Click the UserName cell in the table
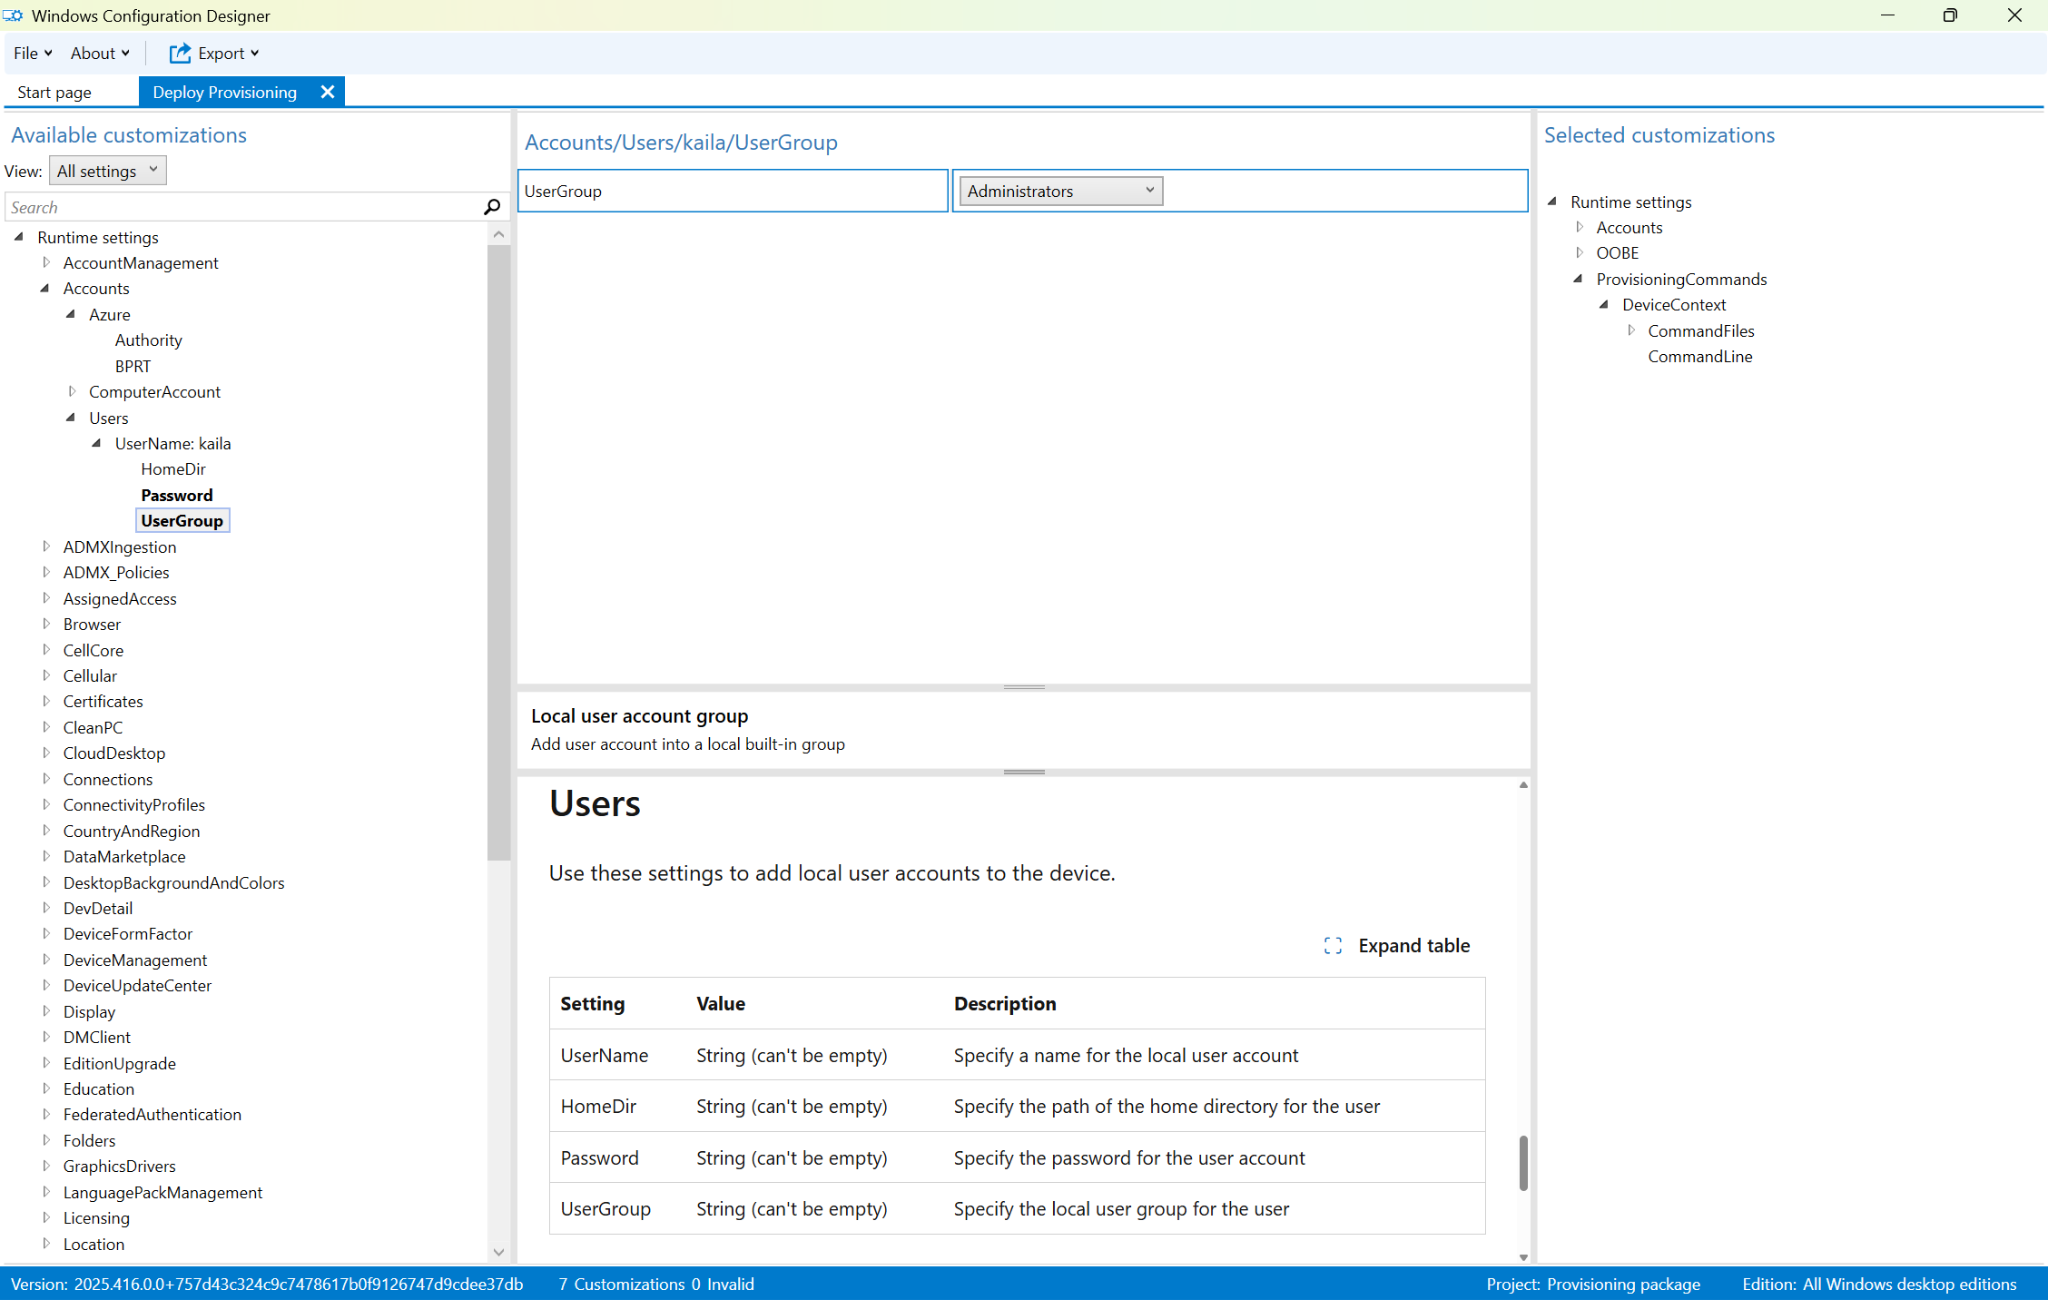 (x=604, y=1055)
